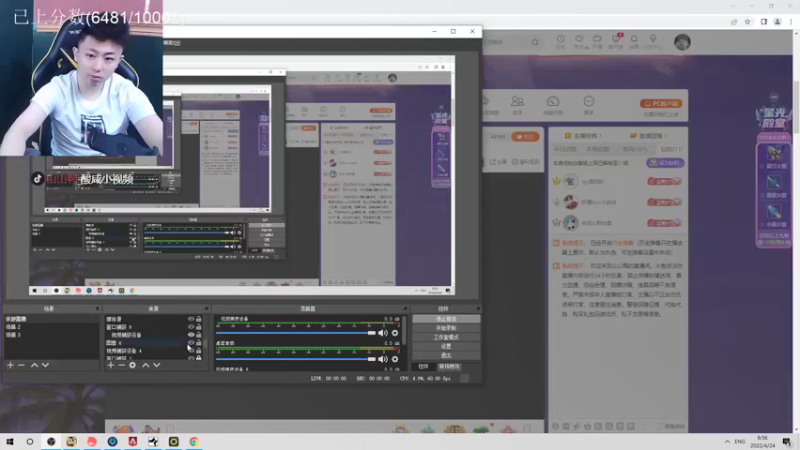Select the fans tab showing (11)
Screen dimensions: 800x450
pyautogui.click(x=671, y=149)
